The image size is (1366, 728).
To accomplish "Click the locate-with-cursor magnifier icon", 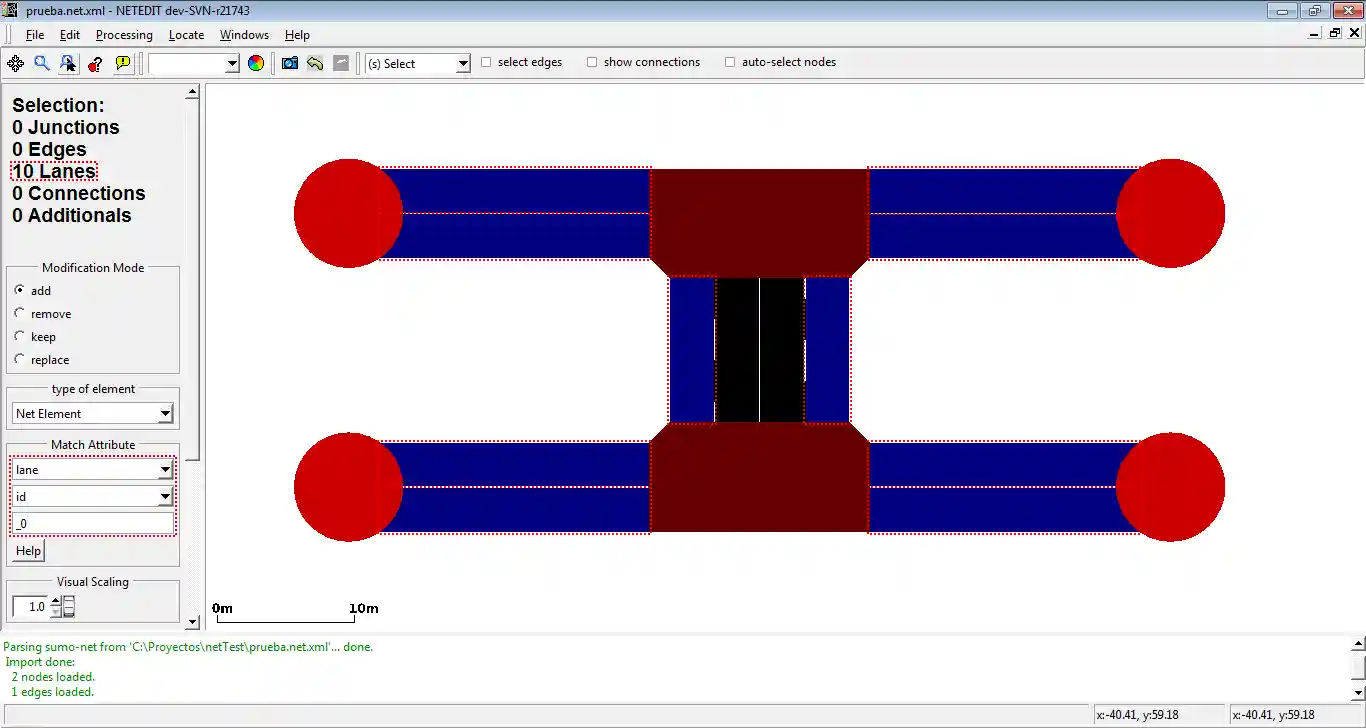I will (x=68, y=63).
